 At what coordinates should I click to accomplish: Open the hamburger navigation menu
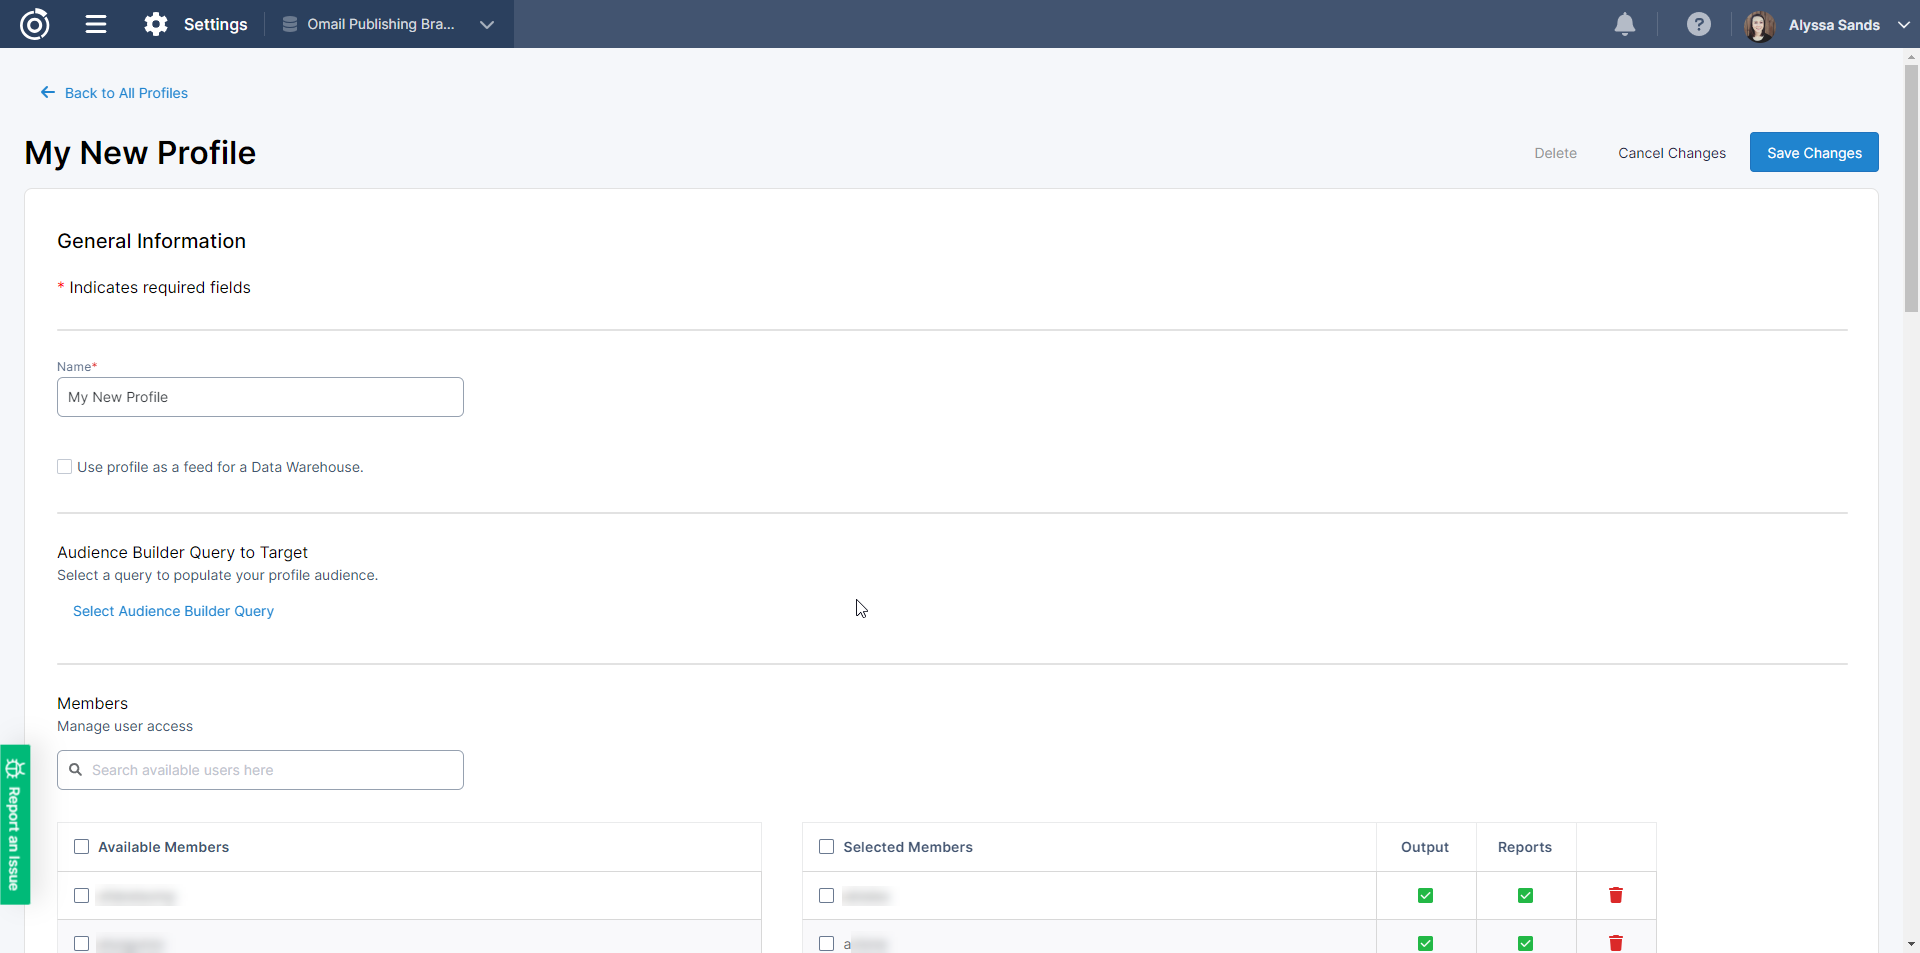click(96, 24)
